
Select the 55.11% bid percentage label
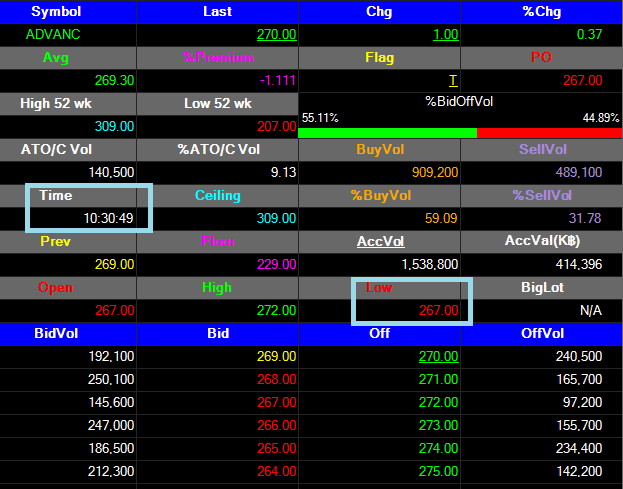pos(320,118)
